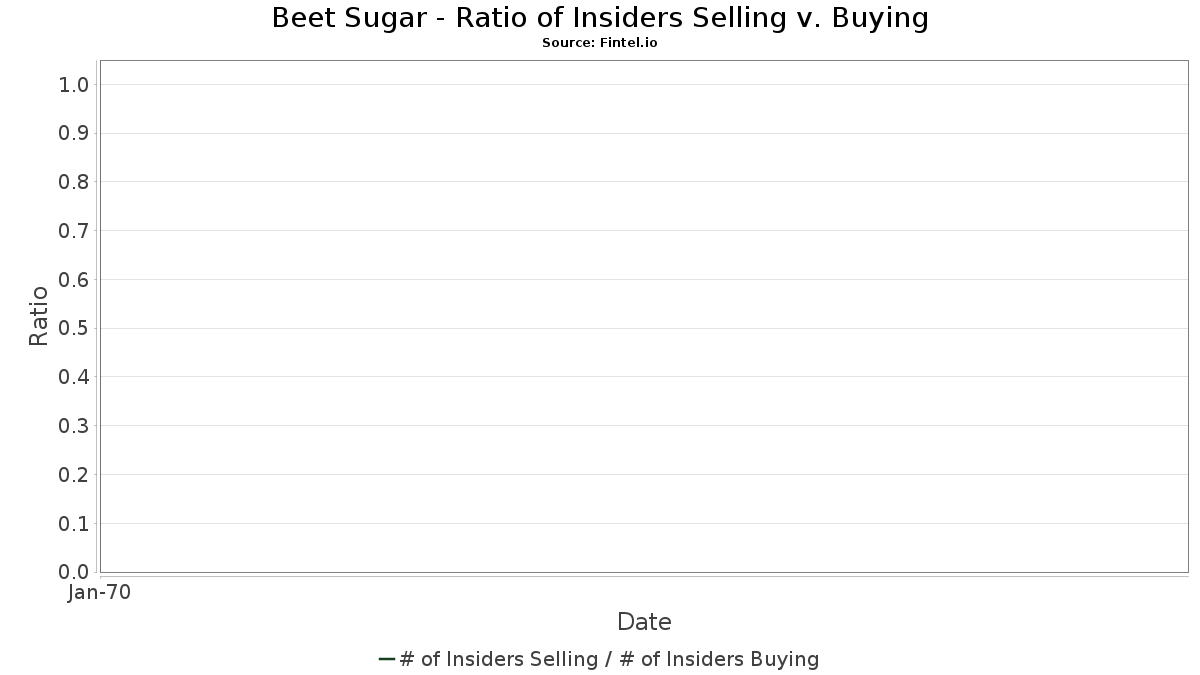
Task: Select the 0.3 y-axis tick label
Action: coord(75,426)
